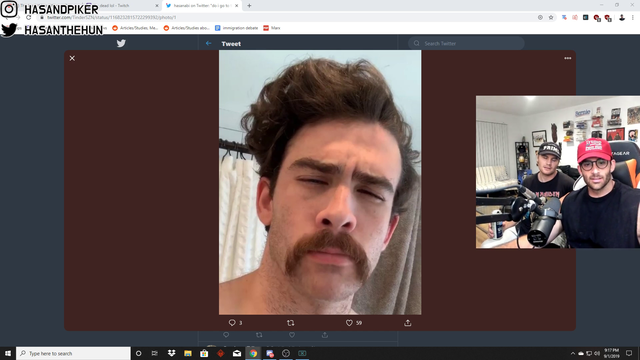Open Cortana from the taskbar
640x360 pixels.
[138, 353]
